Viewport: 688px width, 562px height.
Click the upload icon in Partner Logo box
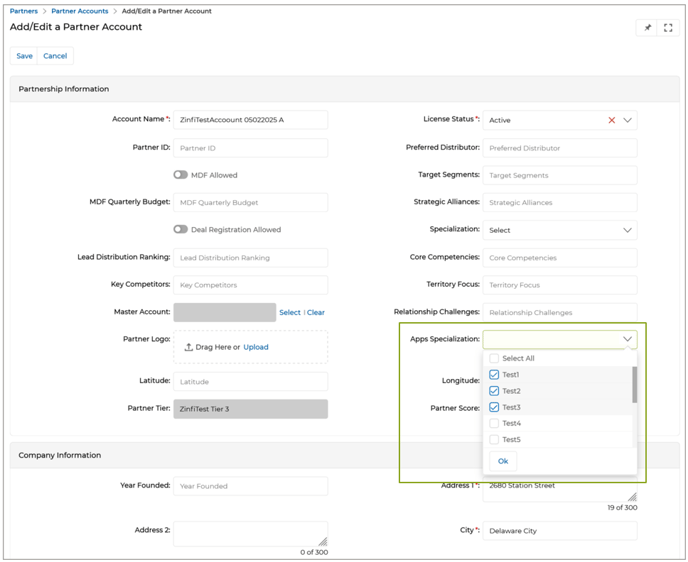click(x=189, y=348)
